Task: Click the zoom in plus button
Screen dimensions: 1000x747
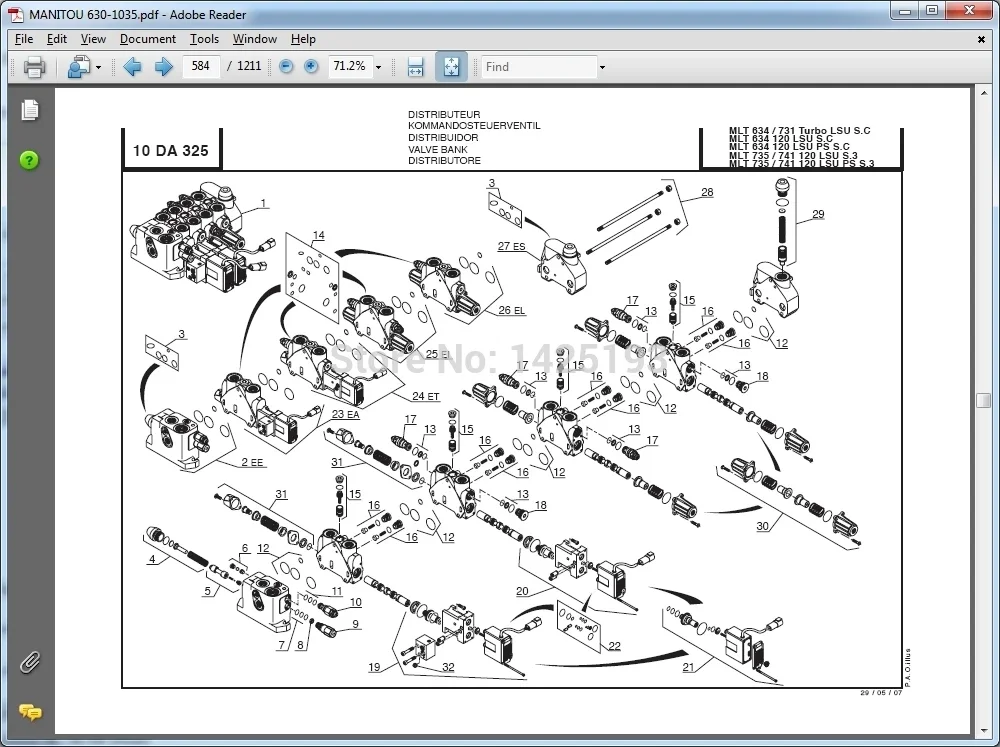Action: (x=311, y=66)
